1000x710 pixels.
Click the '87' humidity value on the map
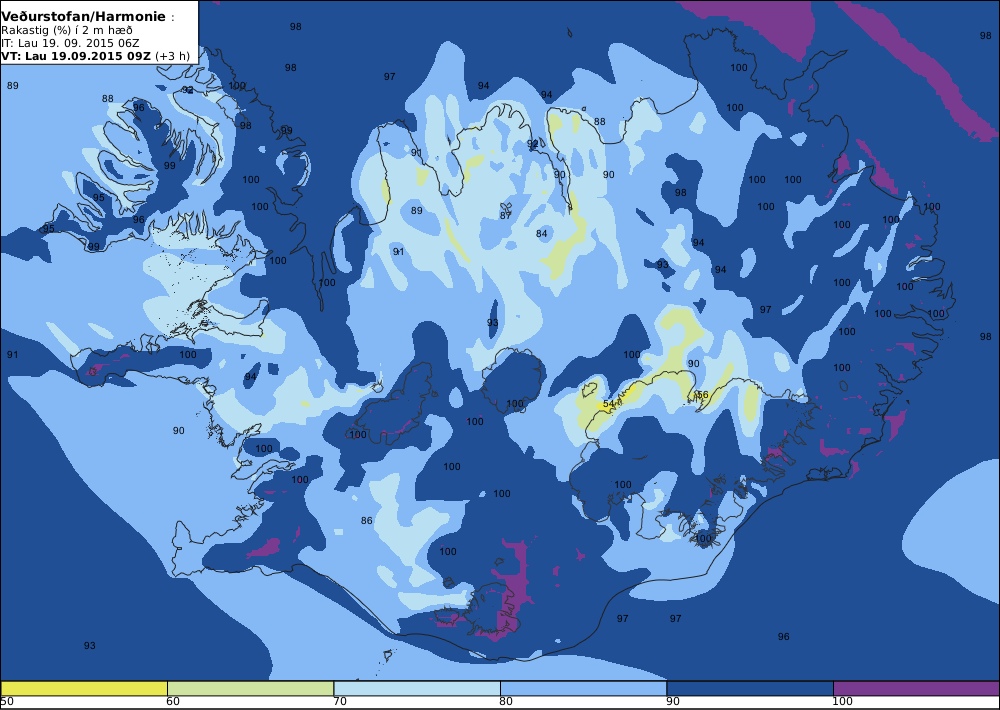[506, 216]
